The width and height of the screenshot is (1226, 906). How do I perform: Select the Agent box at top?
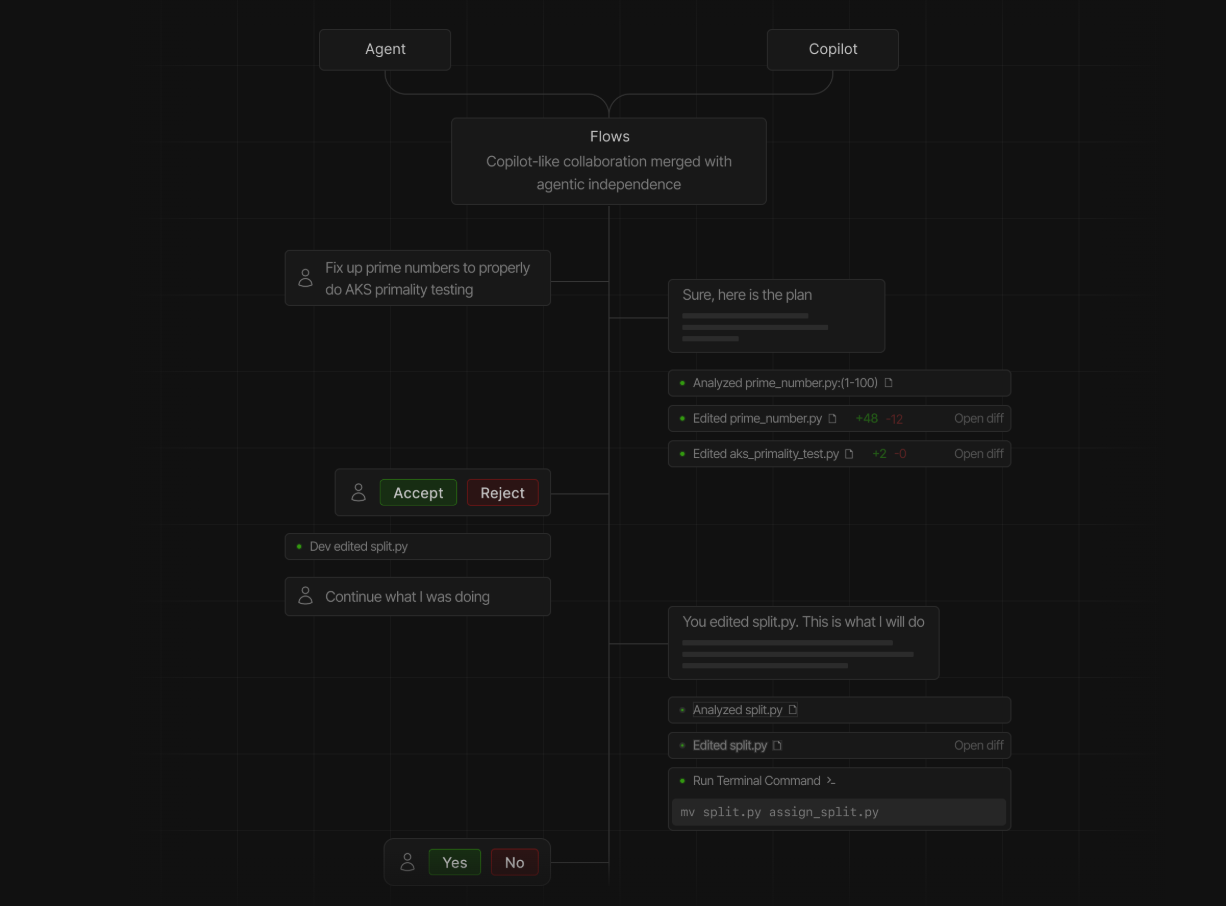(x=385, y=49)
